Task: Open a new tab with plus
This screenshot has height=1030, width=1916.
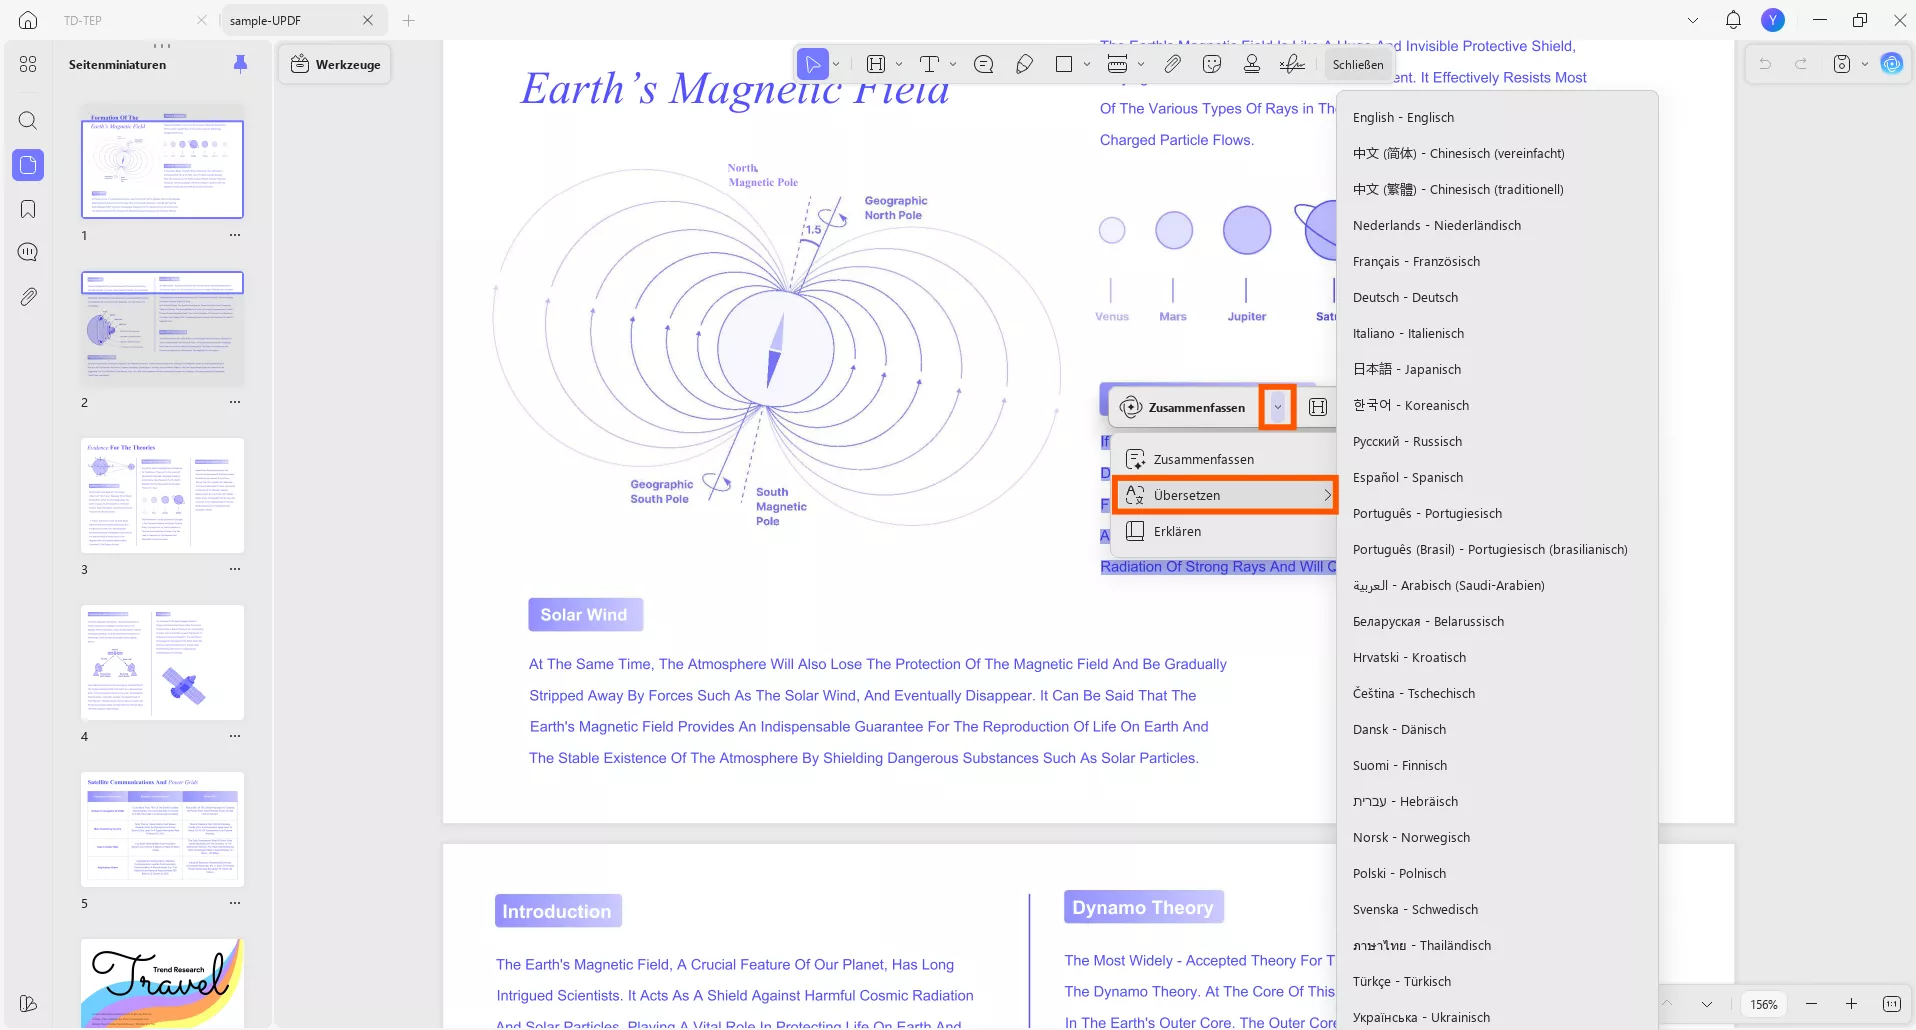Action: (x=409, y=20)
